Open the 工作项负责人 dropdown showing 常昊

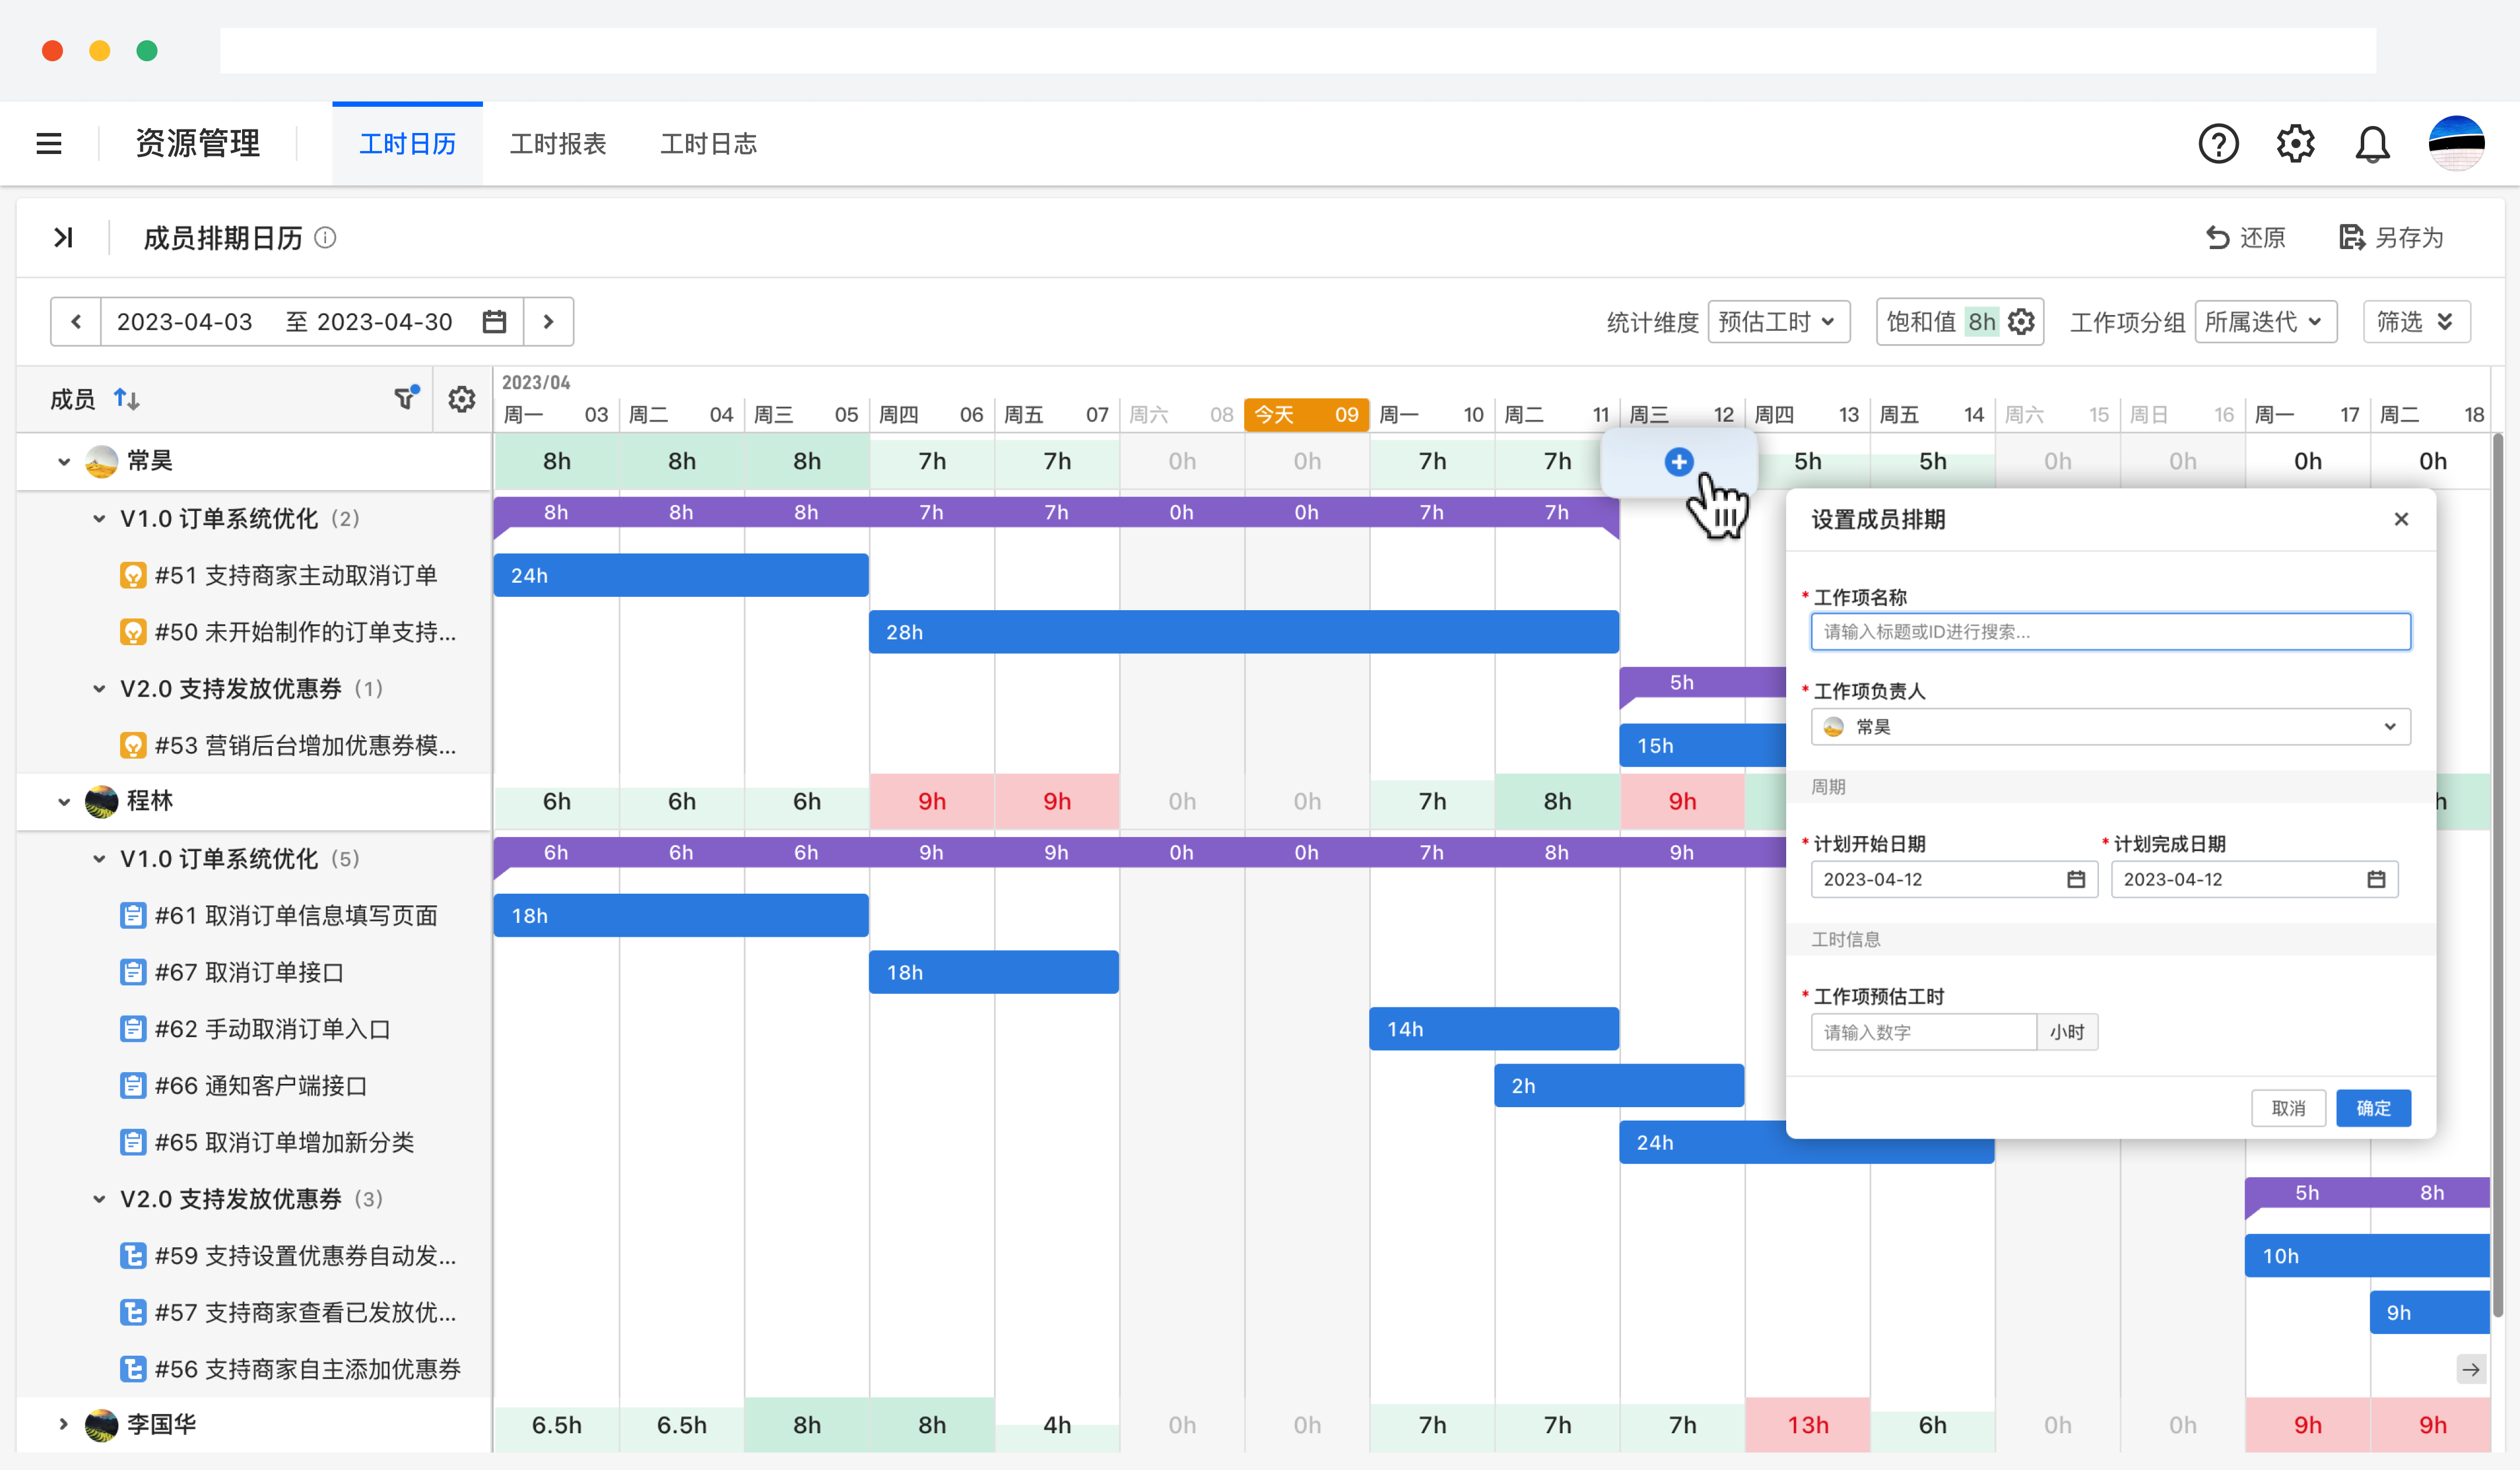2110,727
